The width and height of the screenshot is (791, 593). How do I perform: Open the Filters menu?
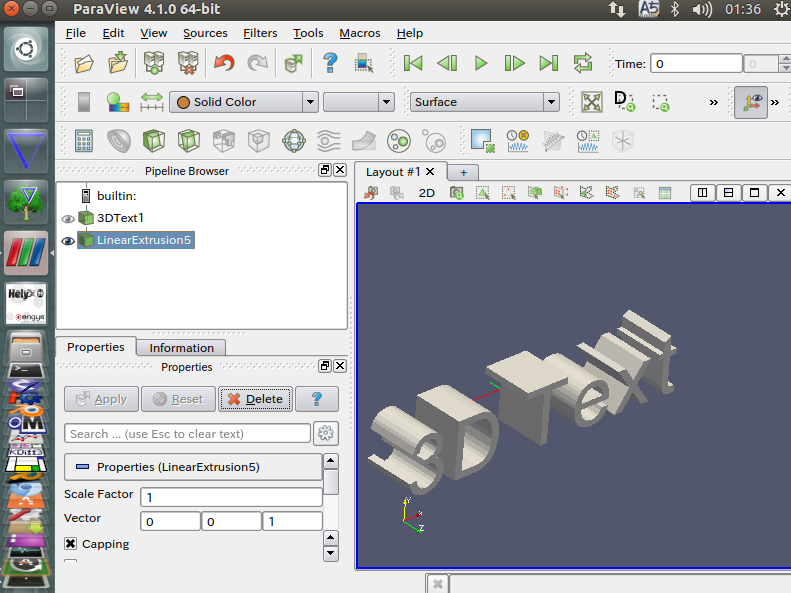click(260, 33)
